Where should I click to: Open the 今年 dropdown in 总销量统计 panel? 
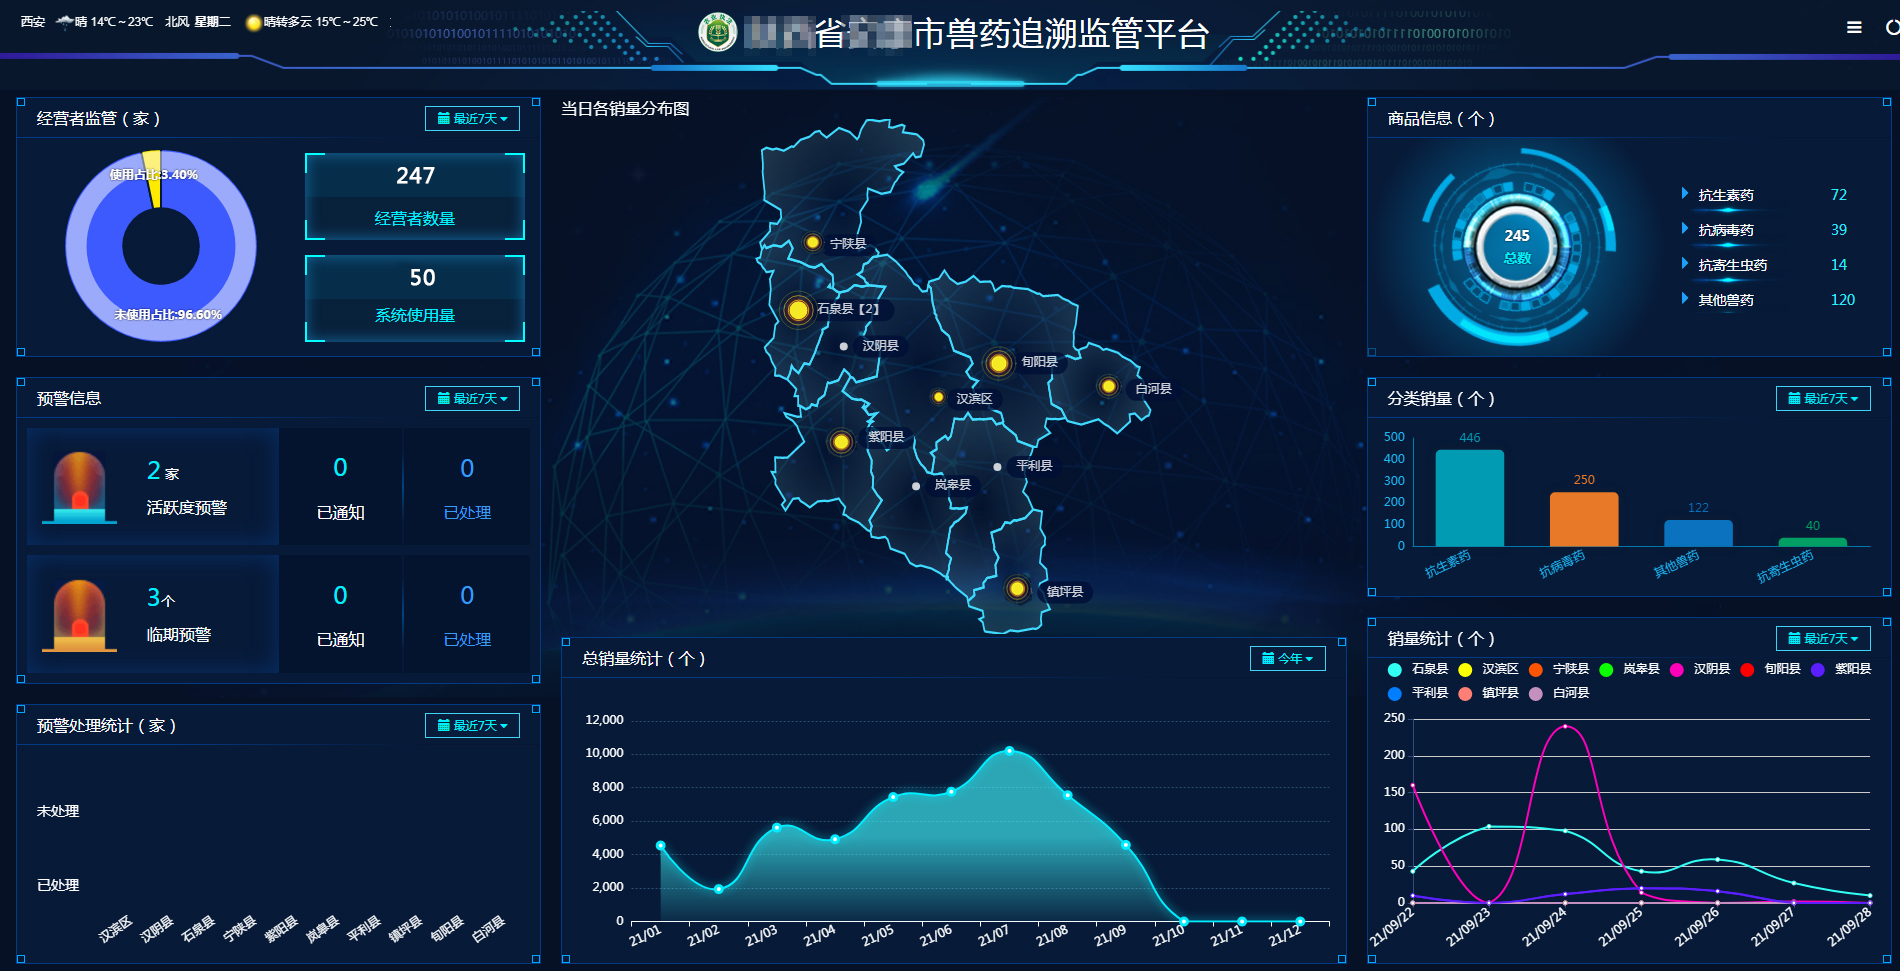1287,658
